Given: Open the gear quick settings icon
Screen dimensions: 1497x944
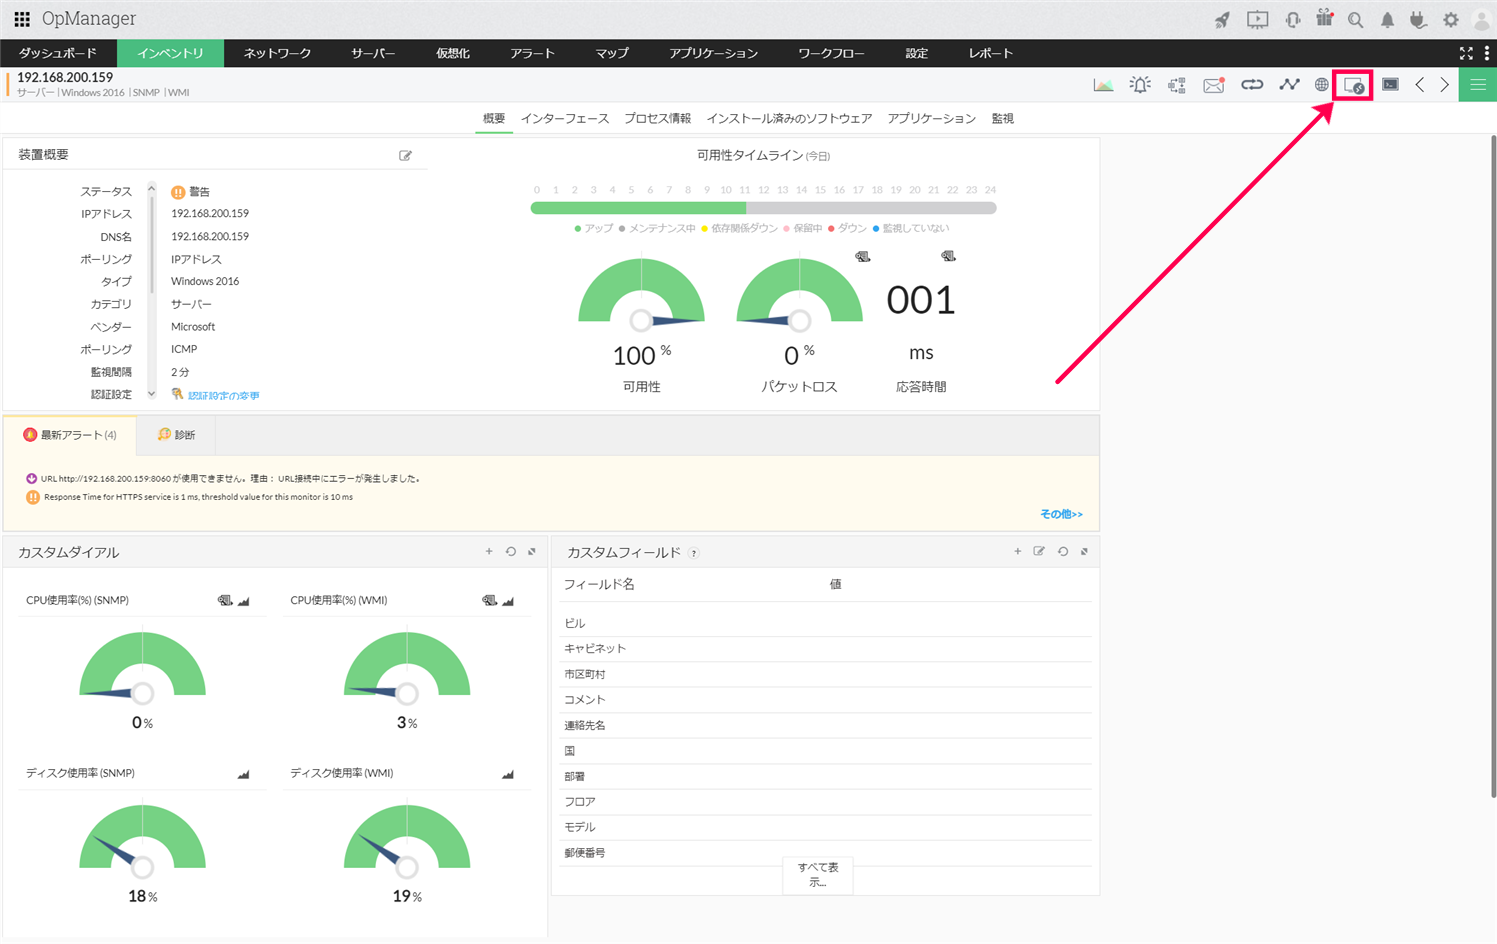Looking at the screenshot, I should (x=1450, y=19).
